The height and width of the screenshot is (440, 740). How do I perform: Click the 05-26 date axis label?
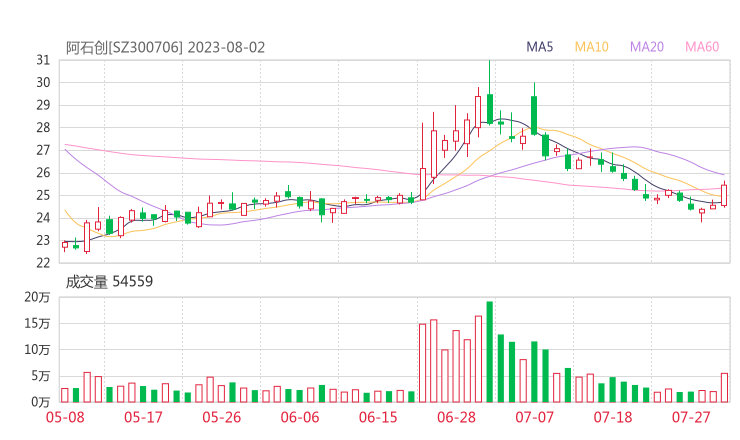pyautogui.click(x=221, y=417)
